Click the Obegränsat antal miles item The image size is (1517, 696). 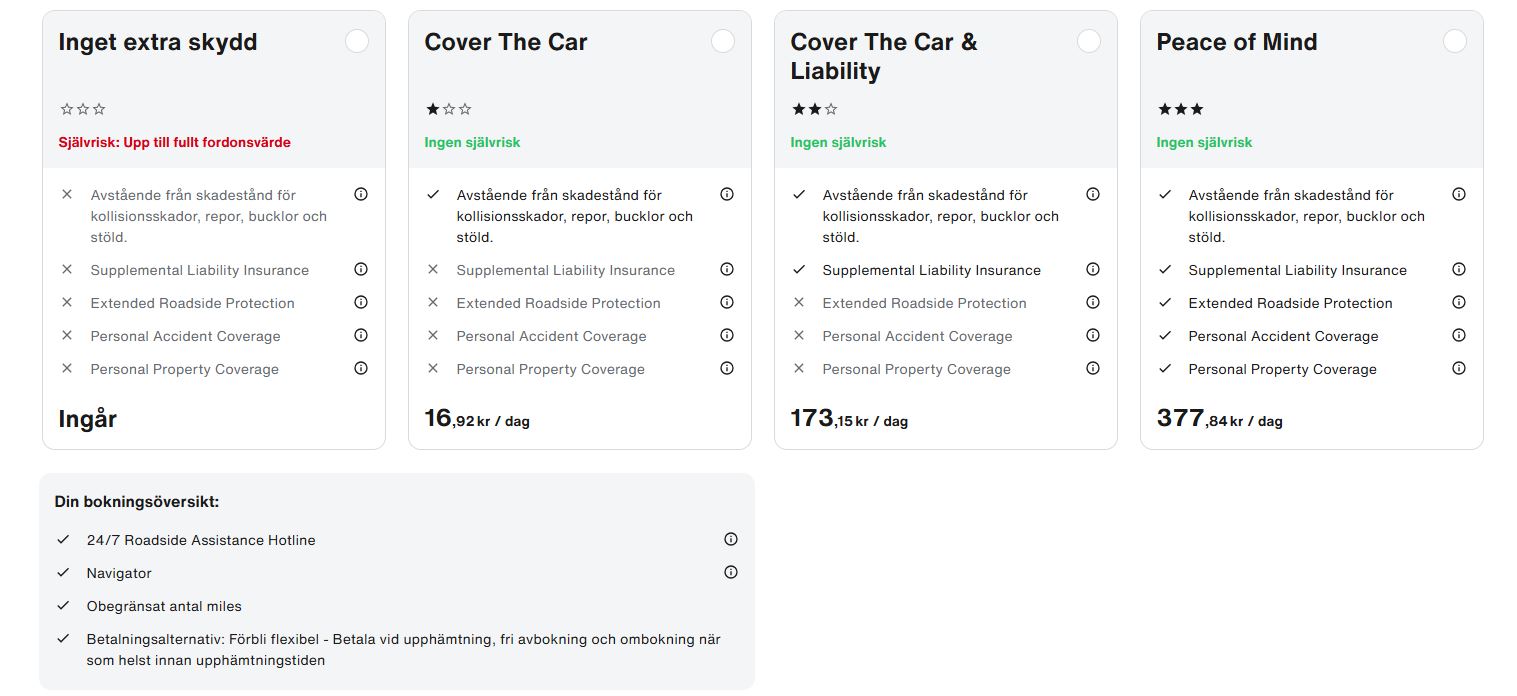(x=164, y=606)
